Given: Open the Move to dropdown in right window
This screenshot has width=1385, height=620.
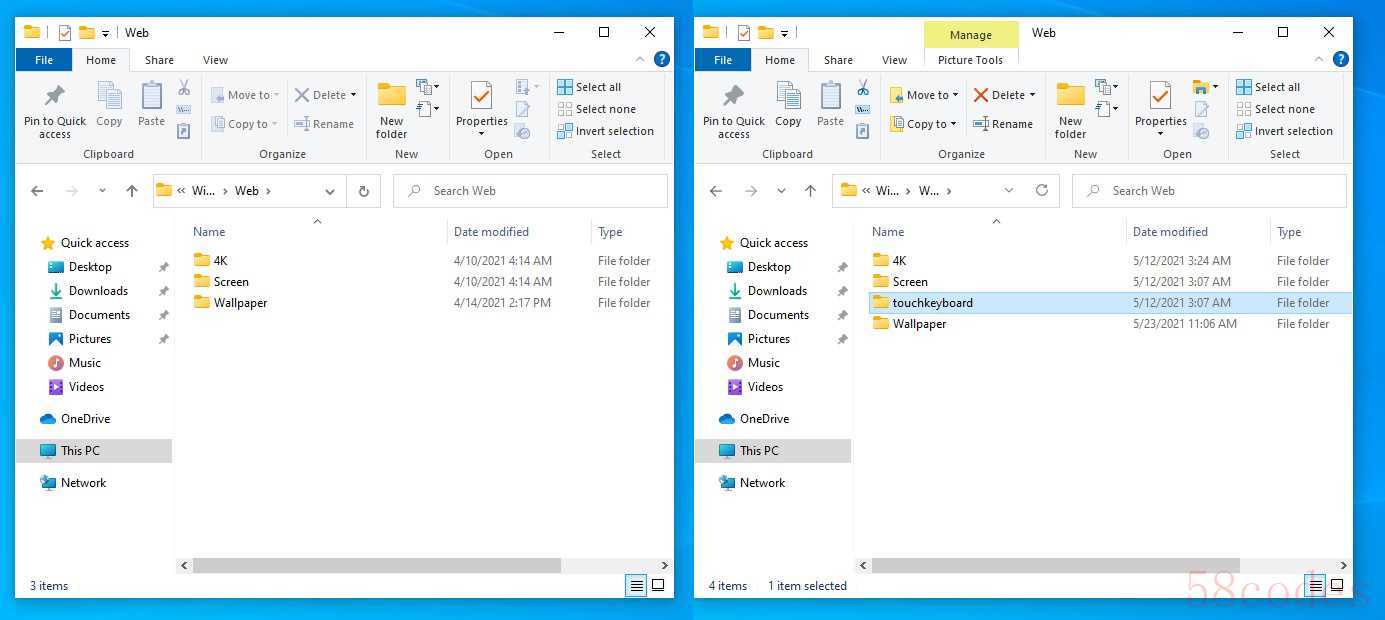Looking at the screenshot, I should [x=925, y=95].
